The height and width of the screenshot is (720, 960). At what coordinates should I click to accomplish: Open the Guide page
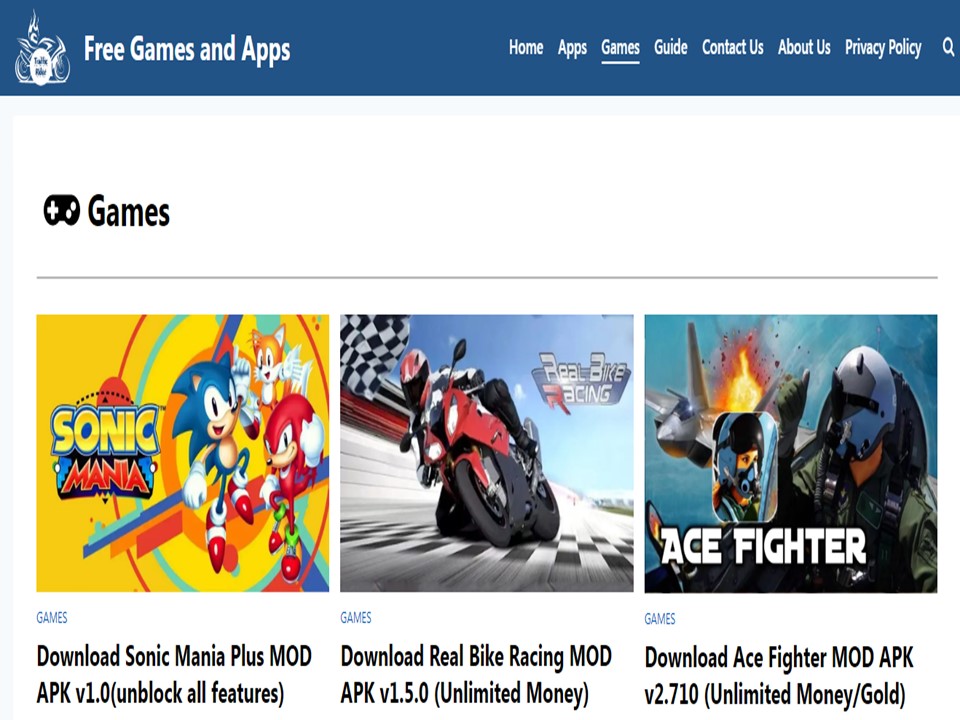(x=670, y=47)
